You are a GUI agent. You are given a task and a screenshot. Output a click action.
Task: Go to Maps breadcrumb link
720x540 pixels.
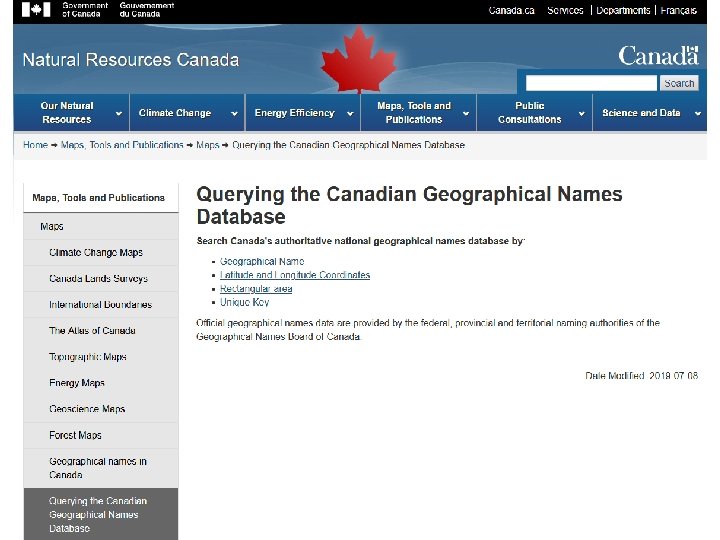click(x=208, y=145)
